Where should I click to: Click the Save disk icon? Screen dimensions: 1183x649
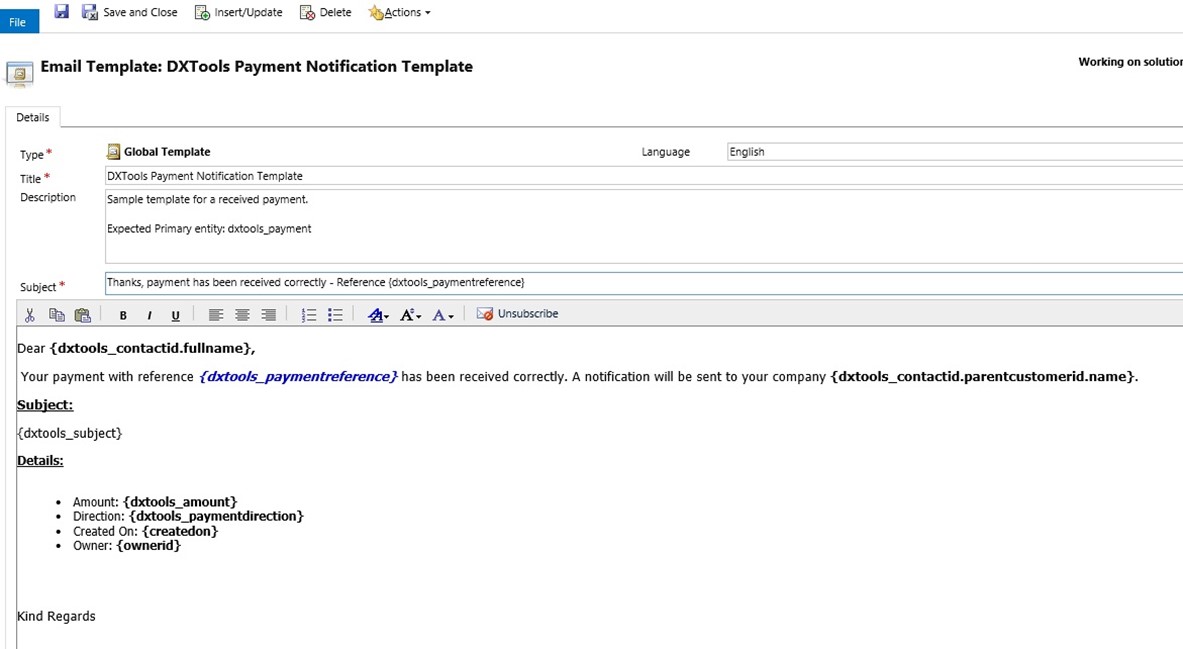[62, 12]
